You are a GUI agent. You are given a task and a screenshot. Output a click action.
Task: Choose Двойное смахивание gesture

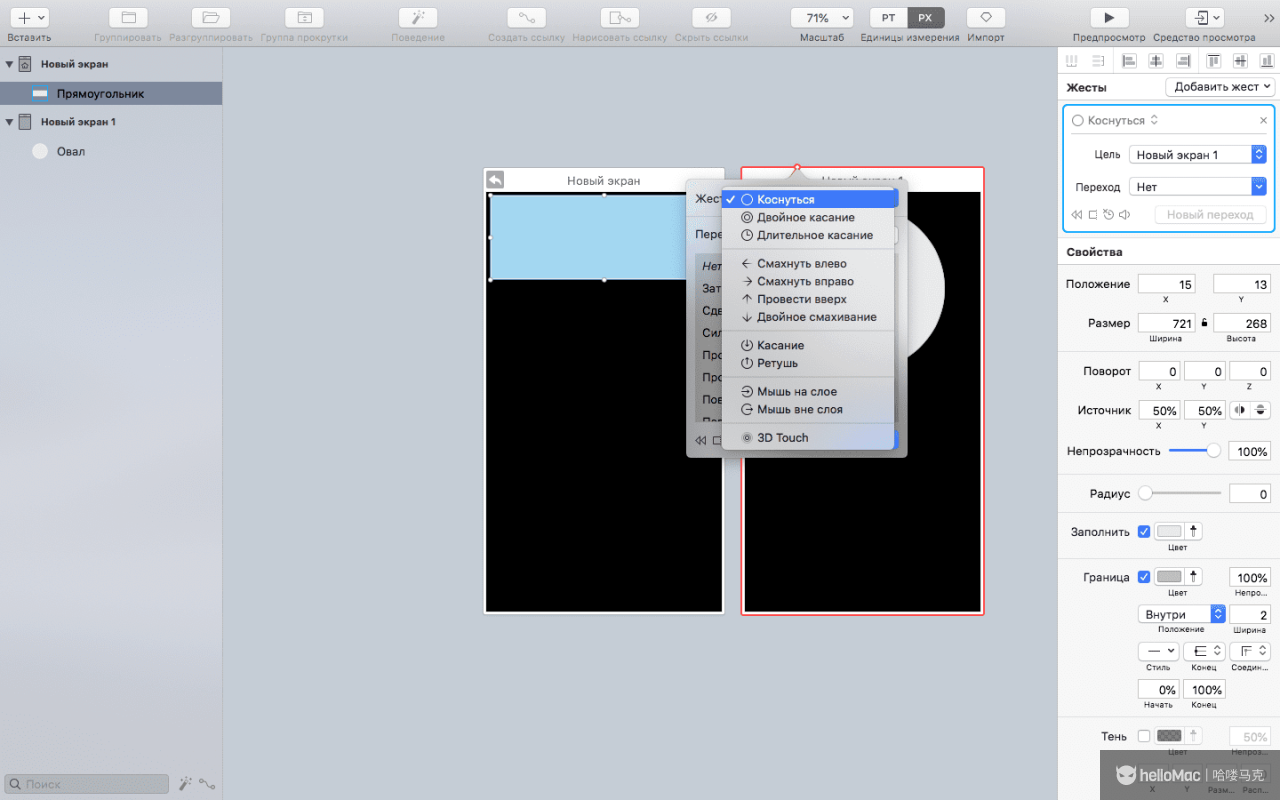(809, 317)
